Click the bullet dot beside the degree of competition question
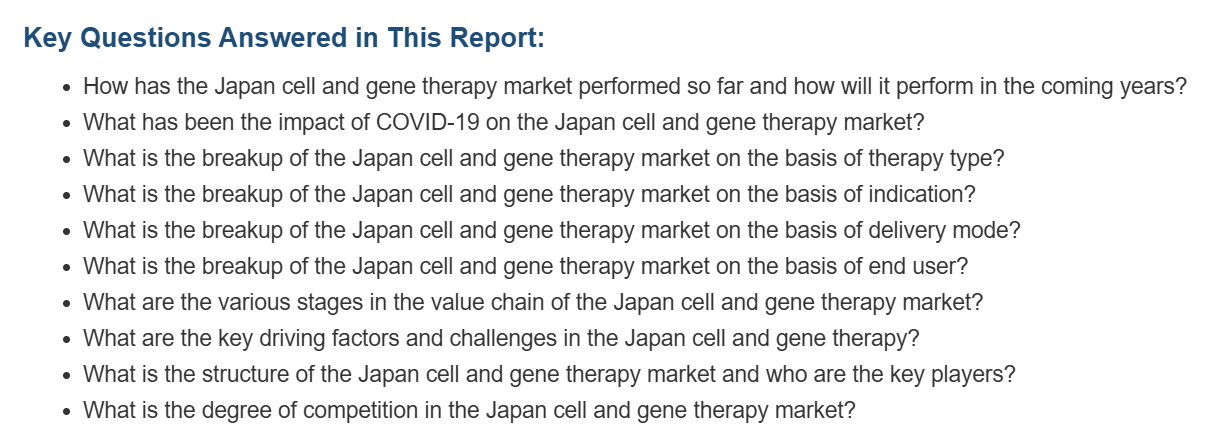The image size is (1207, 448). pyautogui.click(x=66, y=412)
